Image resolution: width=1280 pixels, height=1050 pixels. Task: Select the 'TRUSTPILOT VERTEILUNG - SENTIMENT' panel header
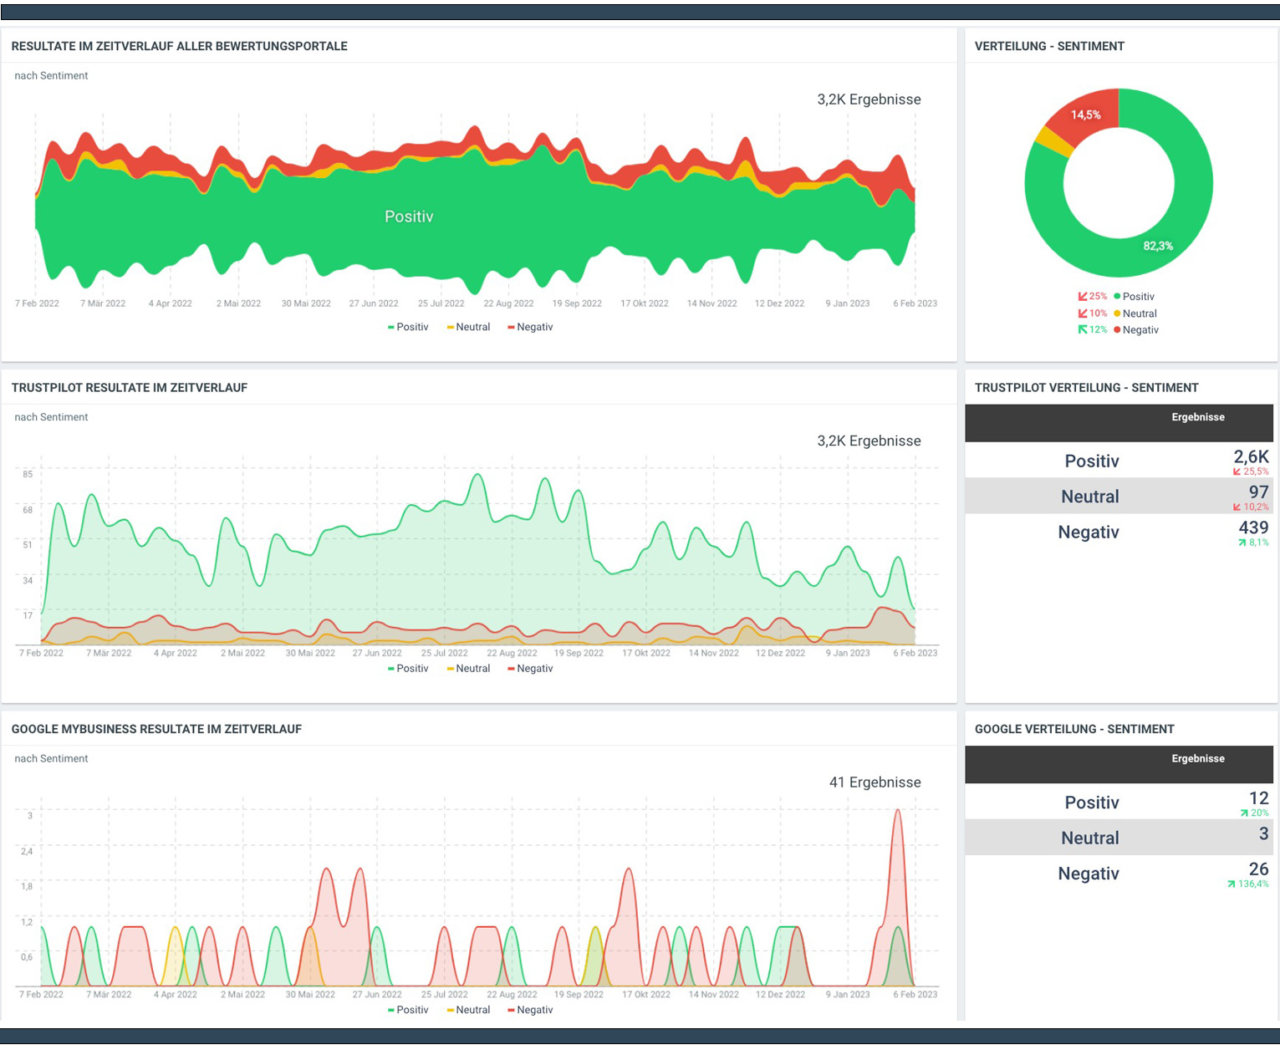(1087, 387)
